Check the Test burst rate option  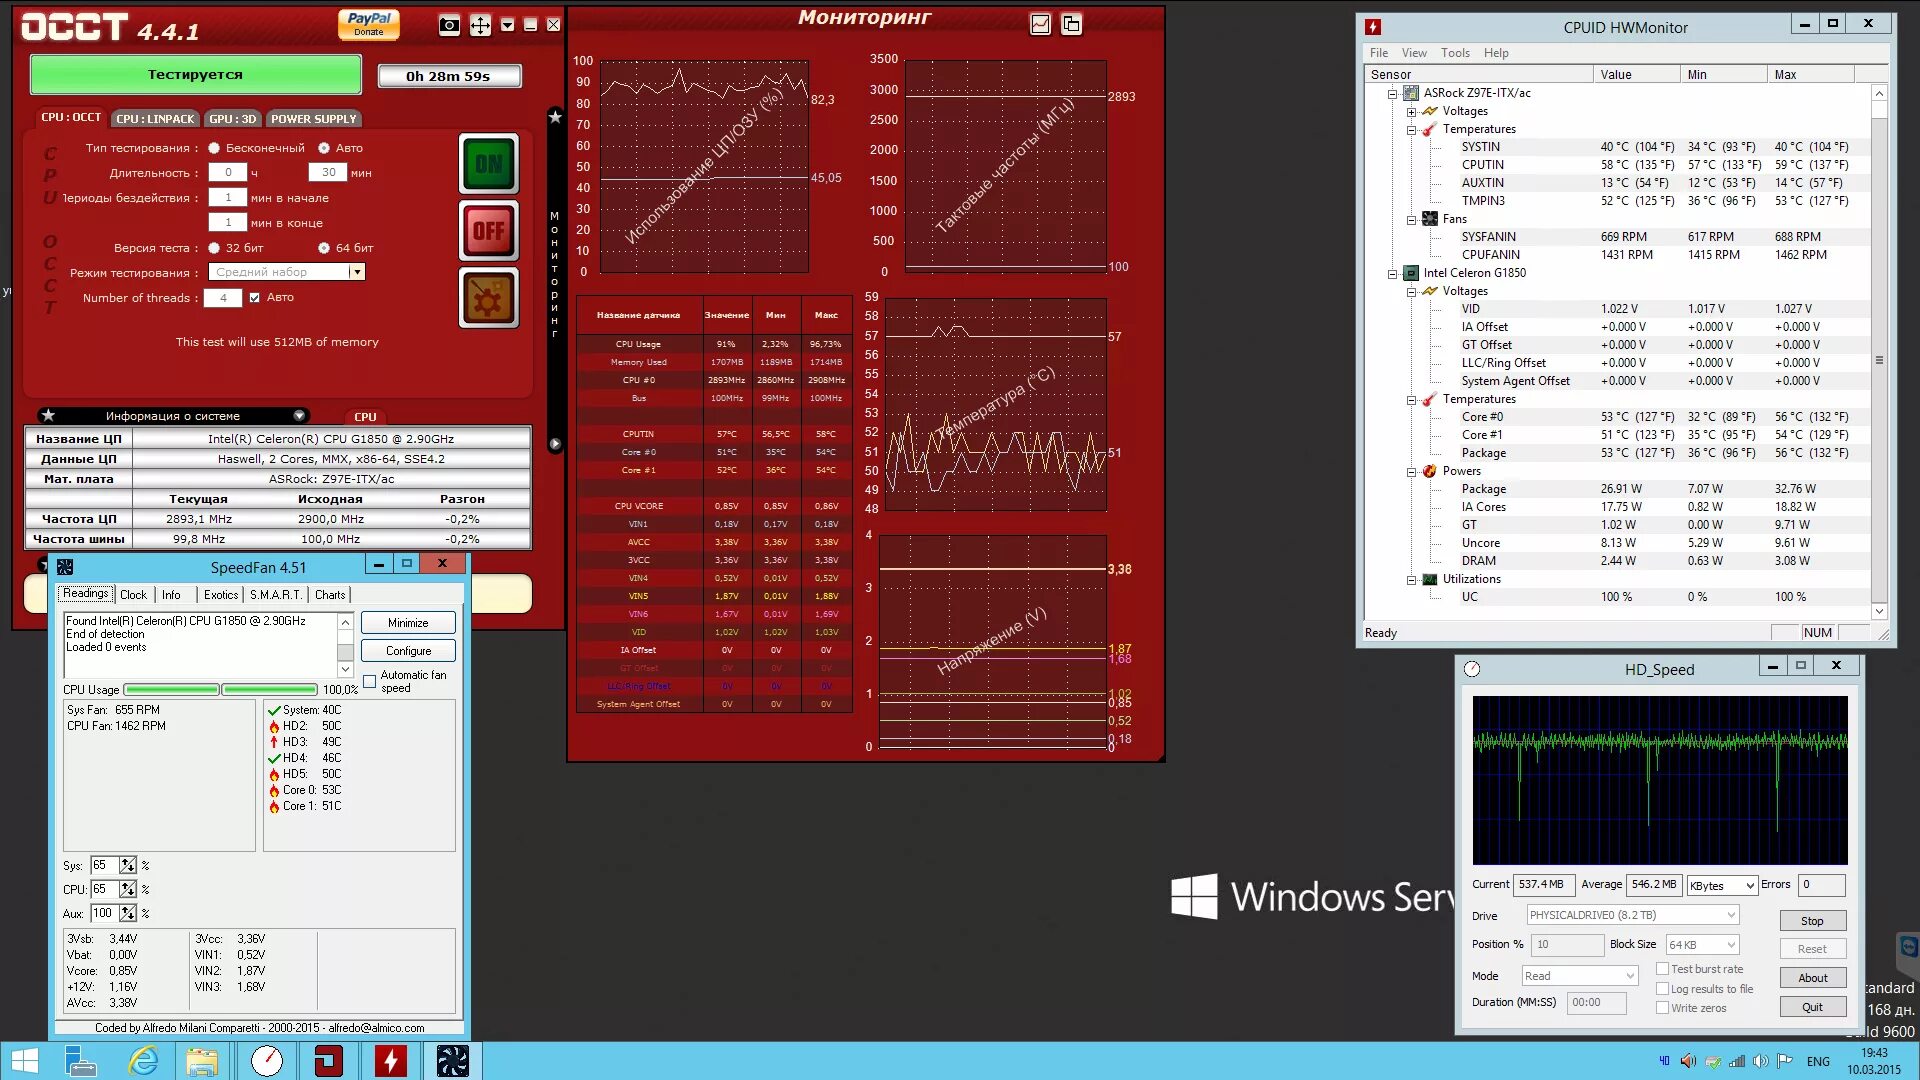tap(1662, 968)
